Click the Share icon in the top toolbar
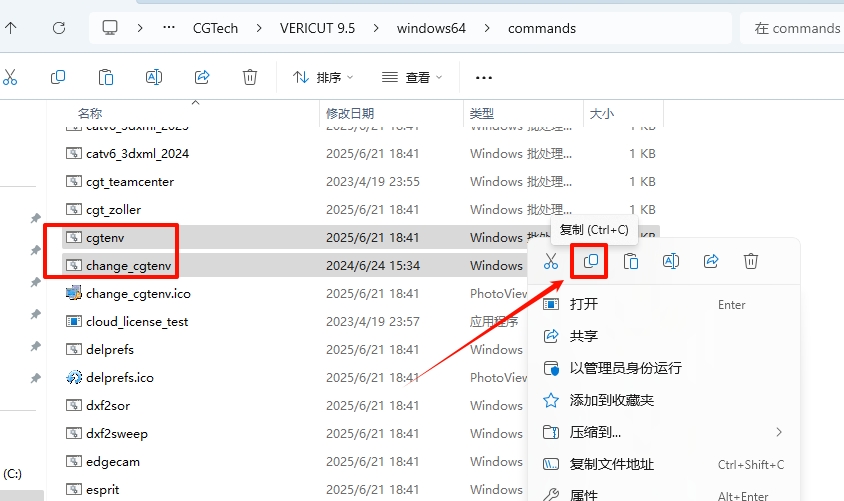Screen dimensions: 844x501 202,77
